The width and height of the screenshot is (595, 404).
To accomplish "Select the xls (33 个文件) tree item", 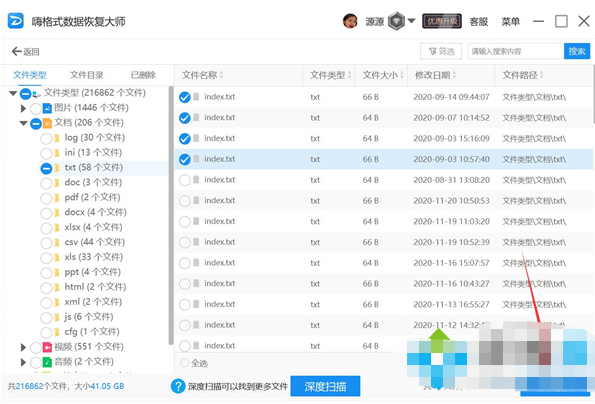I will click(x=93, y=257).
